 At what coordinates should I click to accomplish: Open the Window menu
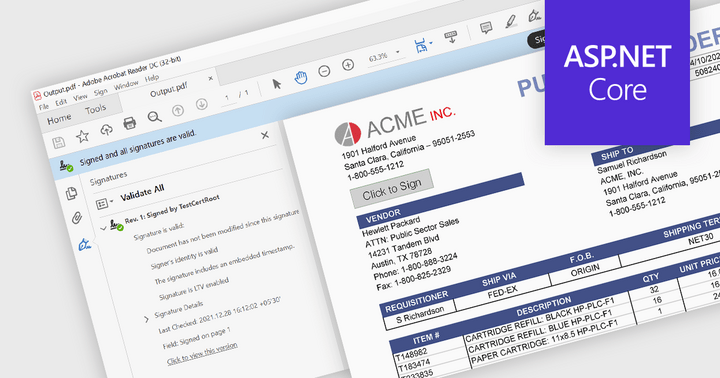[126, 85]
